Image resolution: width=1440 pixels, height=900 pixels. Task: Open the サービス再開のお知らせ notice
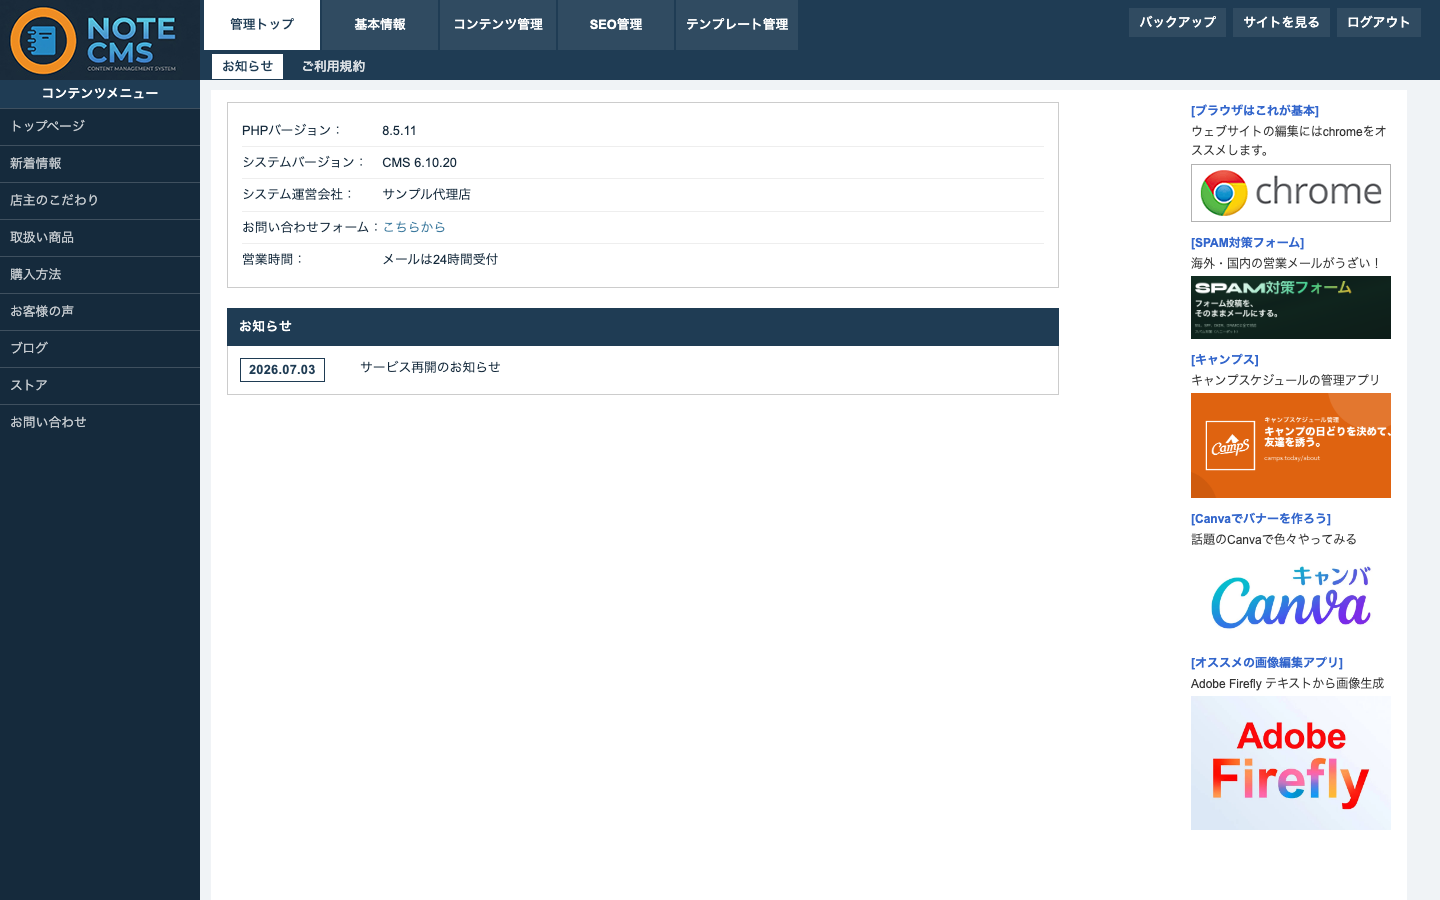[x=430, y=367]
